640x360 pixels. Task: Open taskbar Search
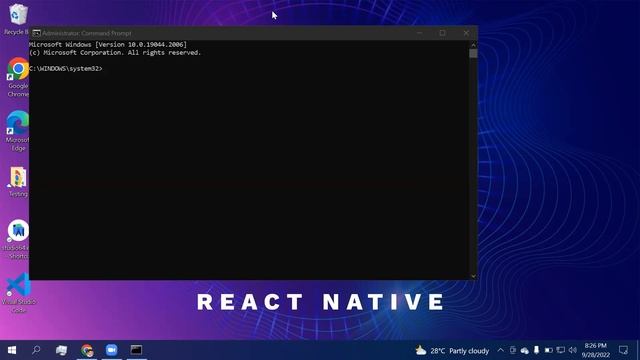pos(36,350)
